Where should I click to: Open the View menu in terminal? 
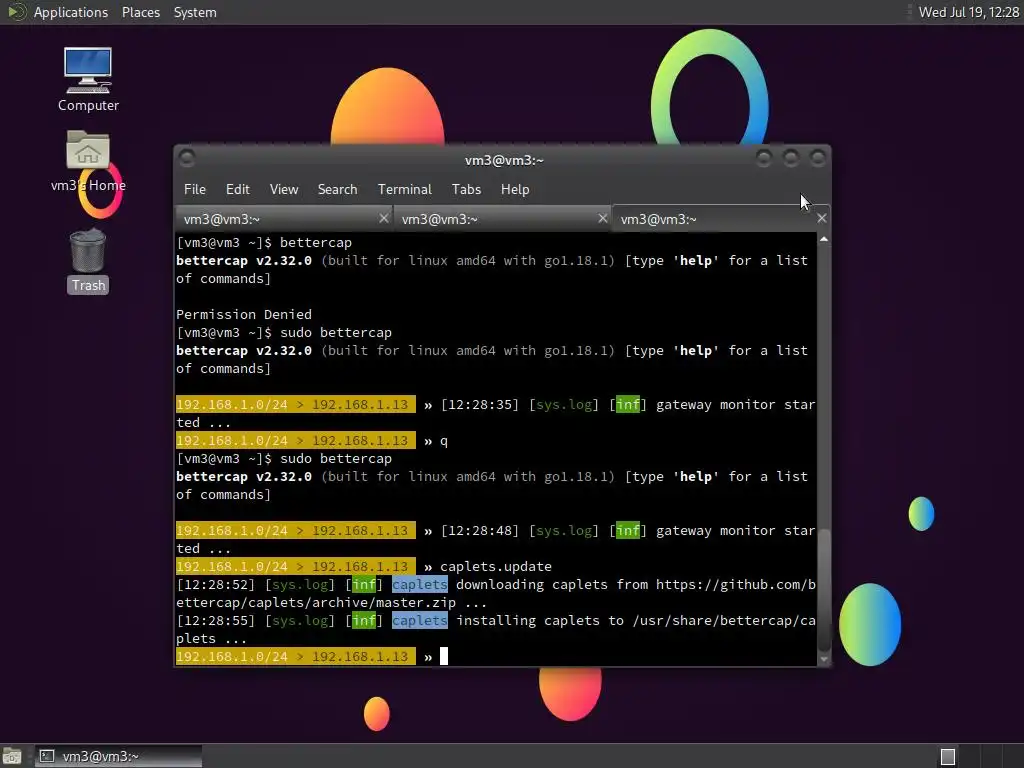click(284, 189)
